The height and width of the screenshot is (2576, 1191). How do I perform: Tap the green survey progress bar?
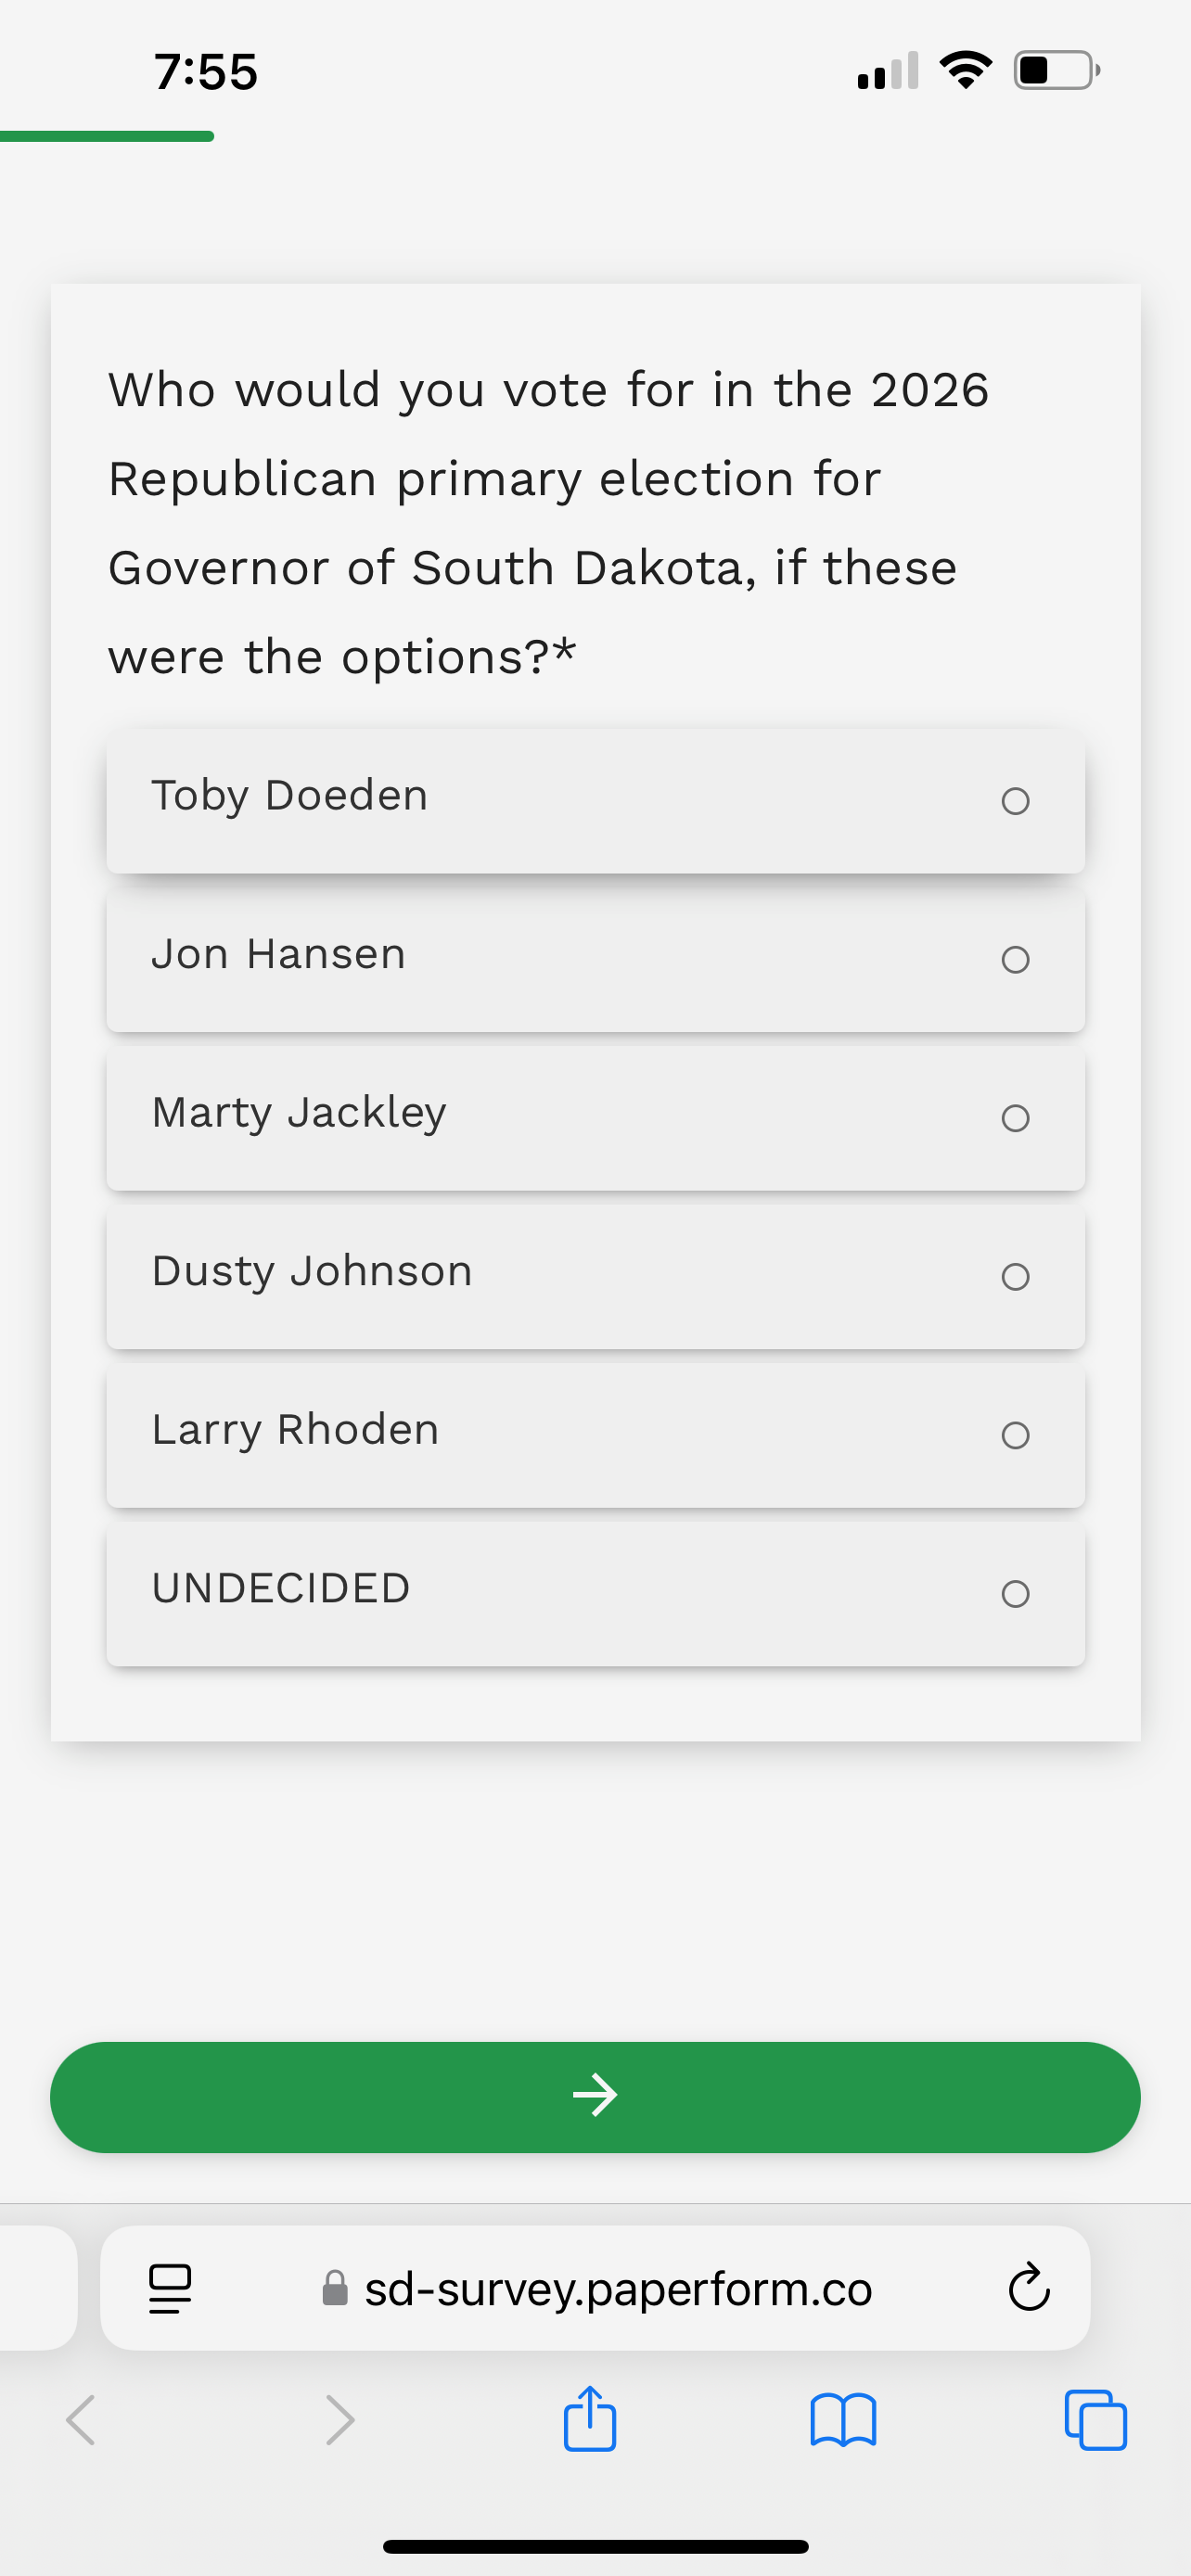point(107,136)
